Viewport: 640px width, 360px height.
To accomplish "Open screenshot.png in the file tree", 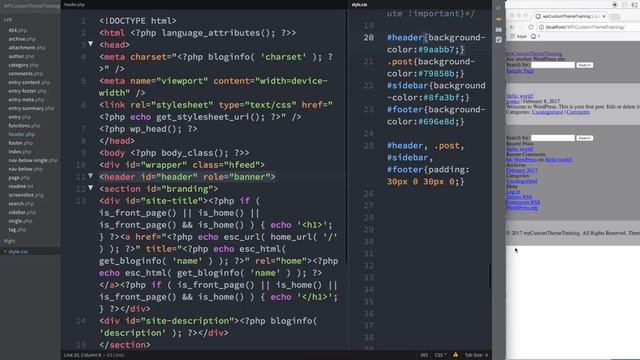I will (x=26, y=195).
